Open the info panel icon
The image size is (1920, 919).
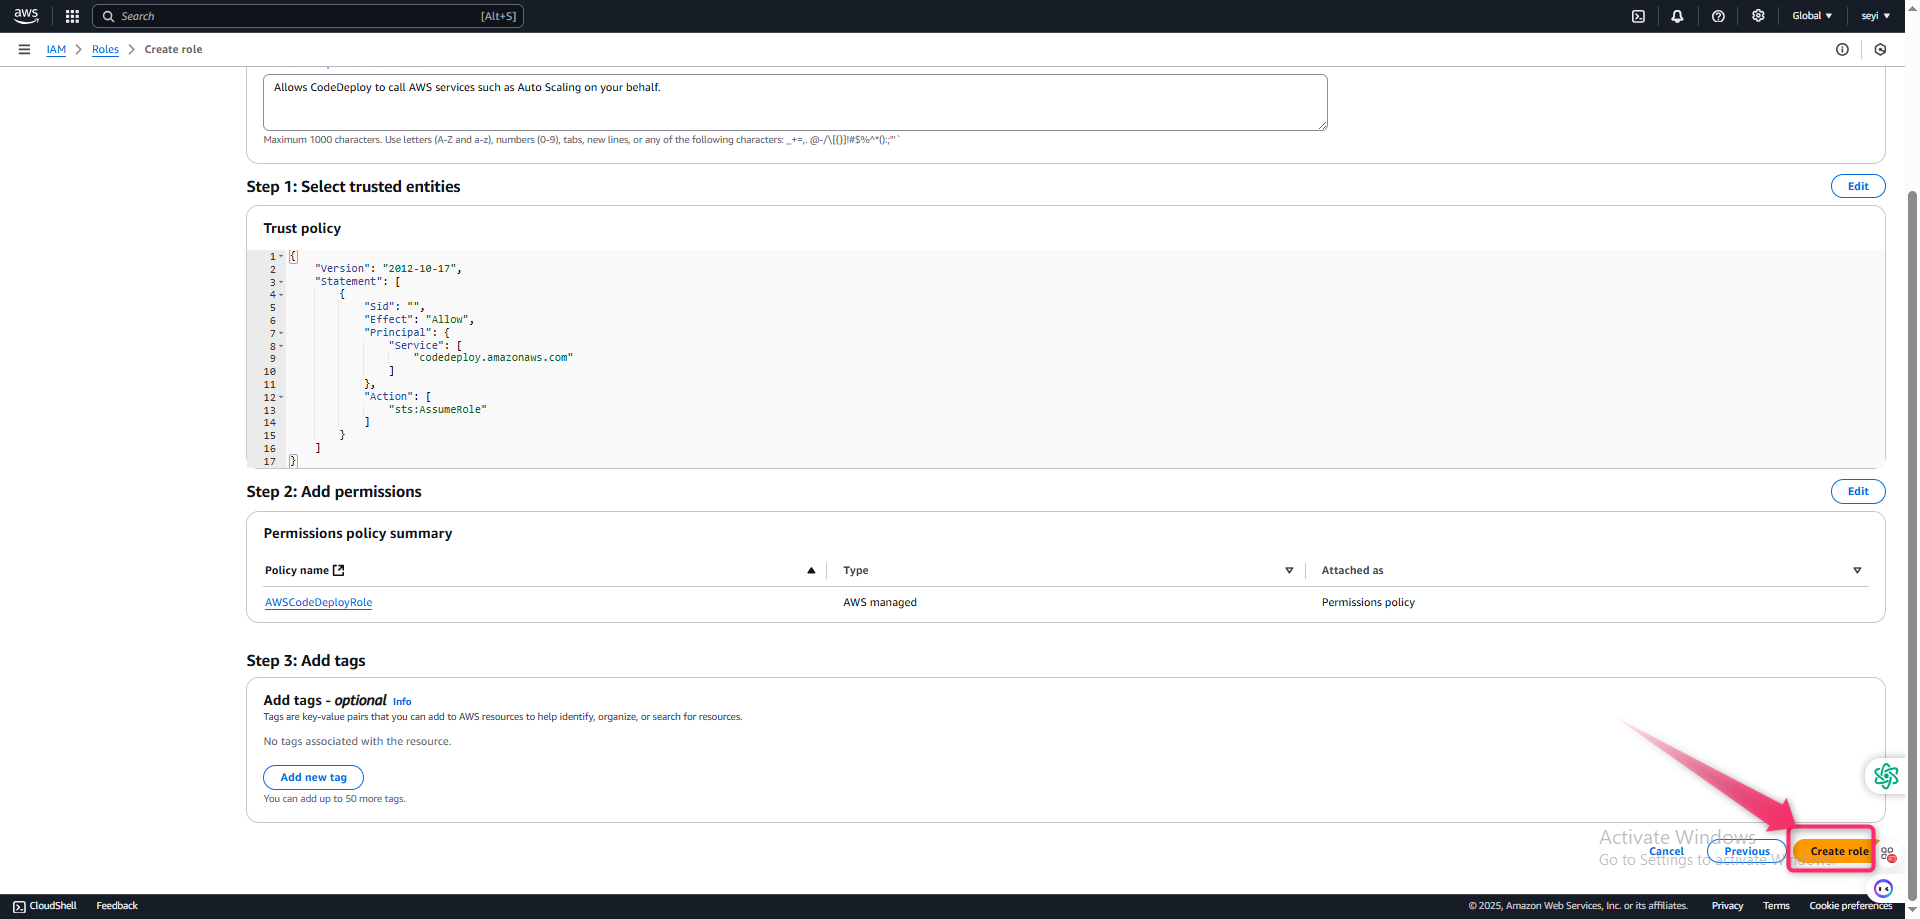pos(1842,49)
